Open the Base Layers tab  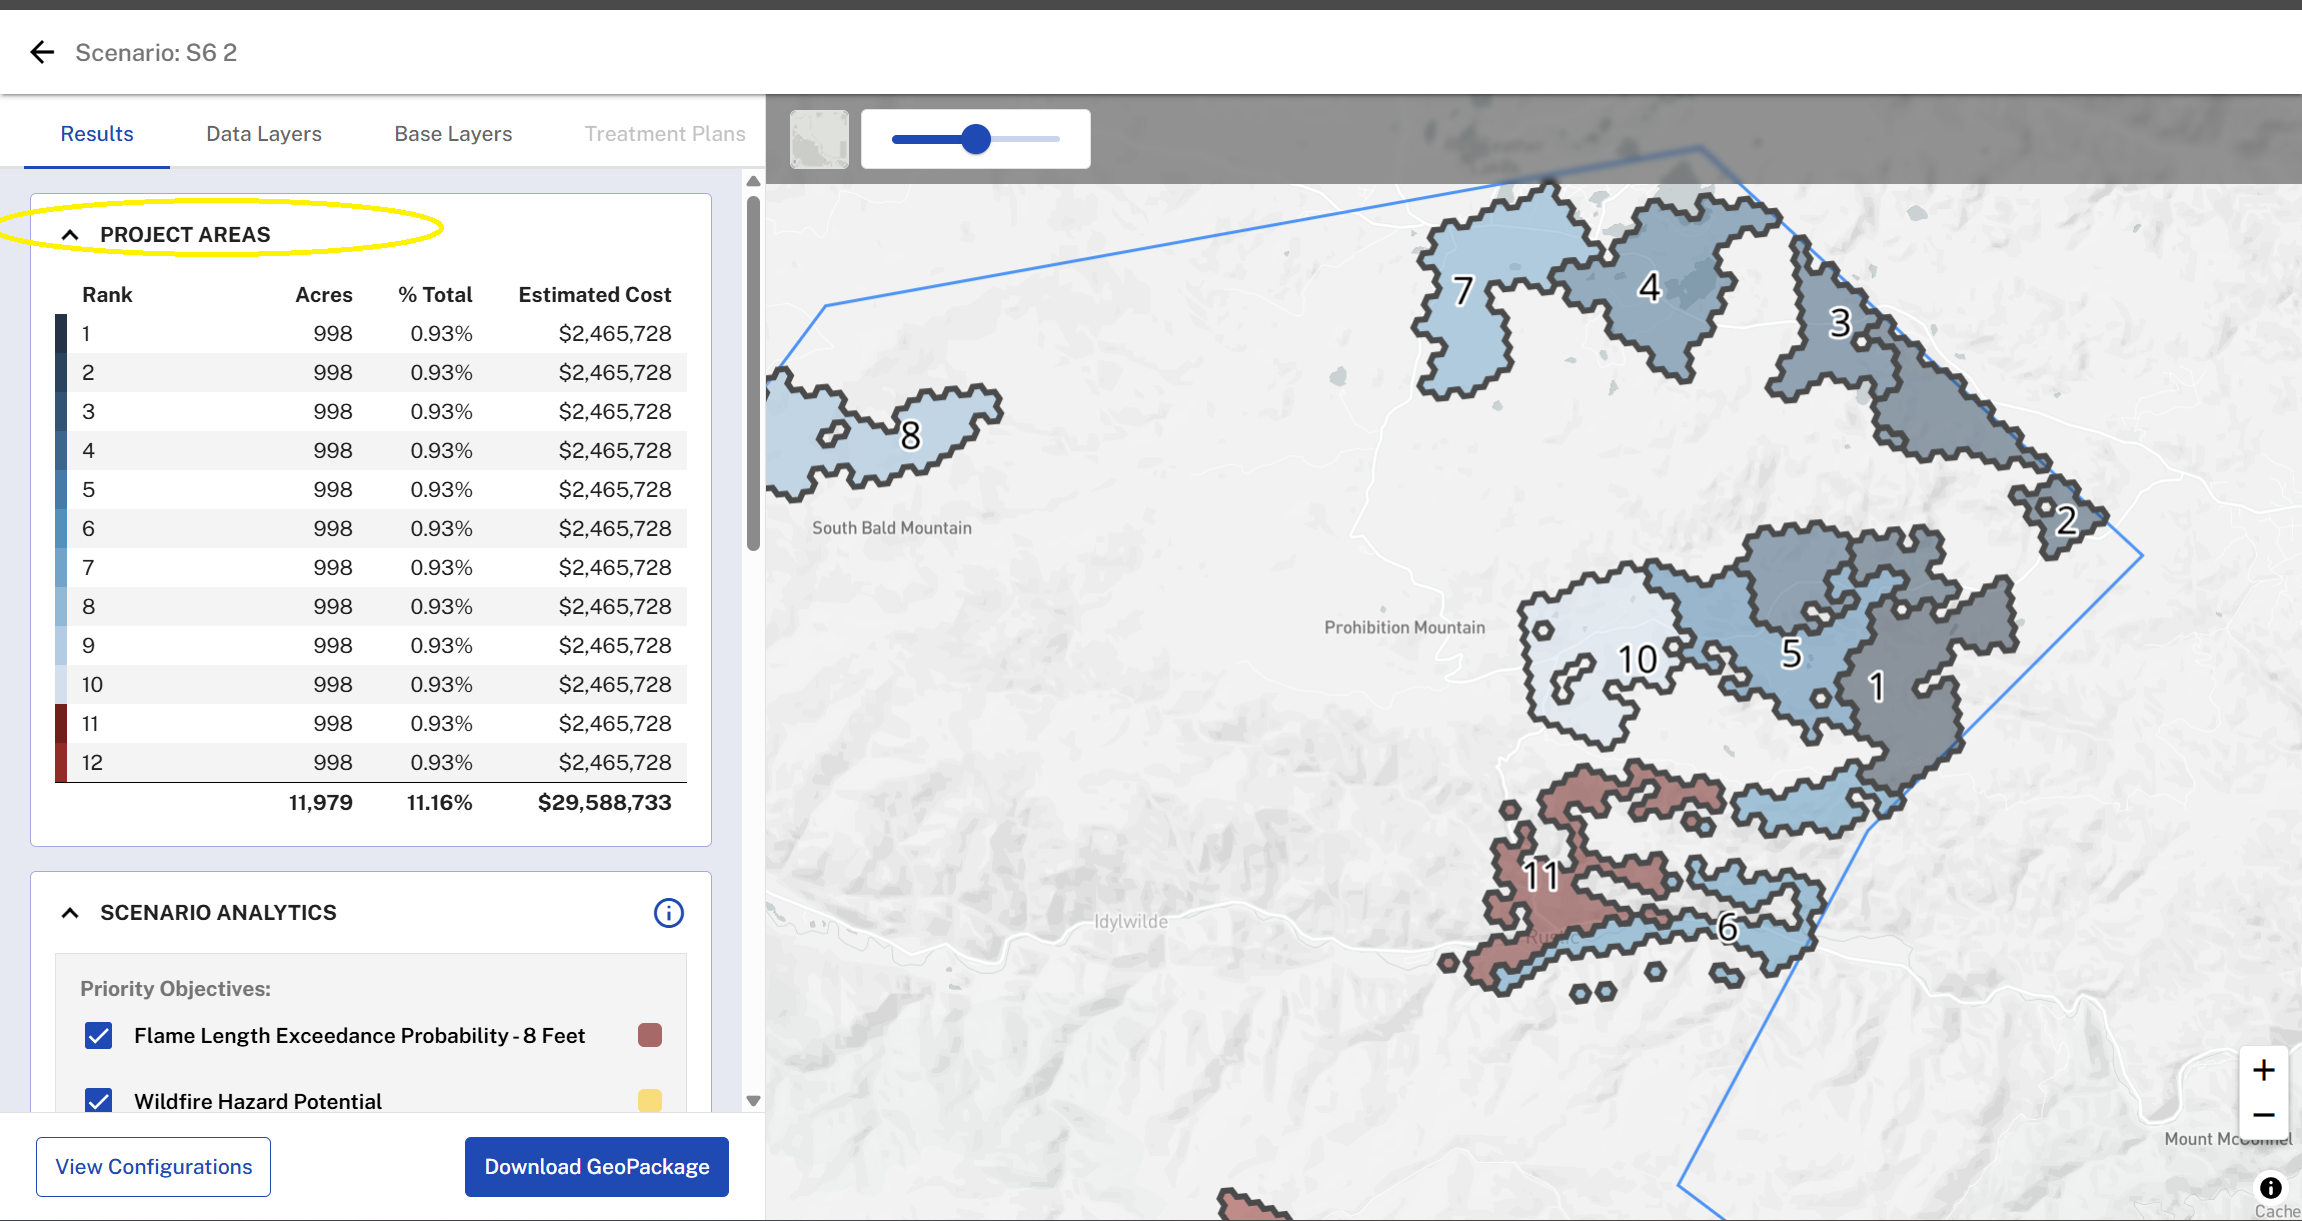point(453,134)
